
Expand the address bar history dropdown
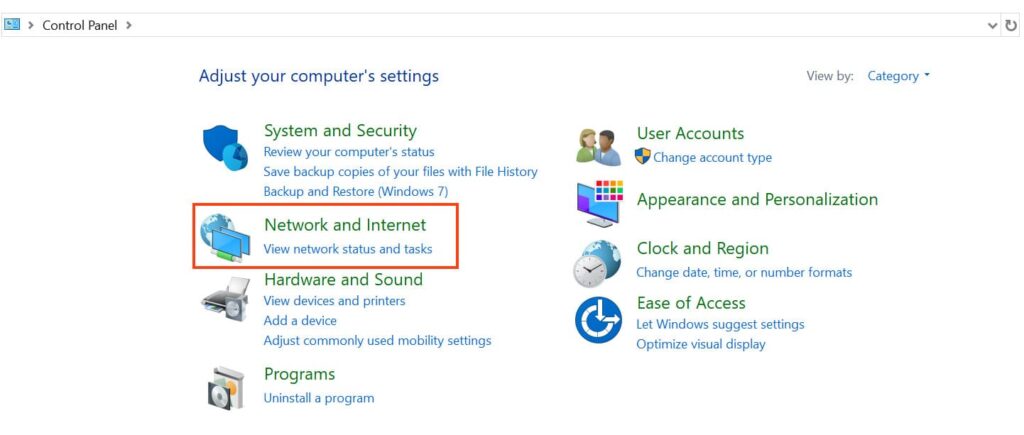[x=993, y=25]
